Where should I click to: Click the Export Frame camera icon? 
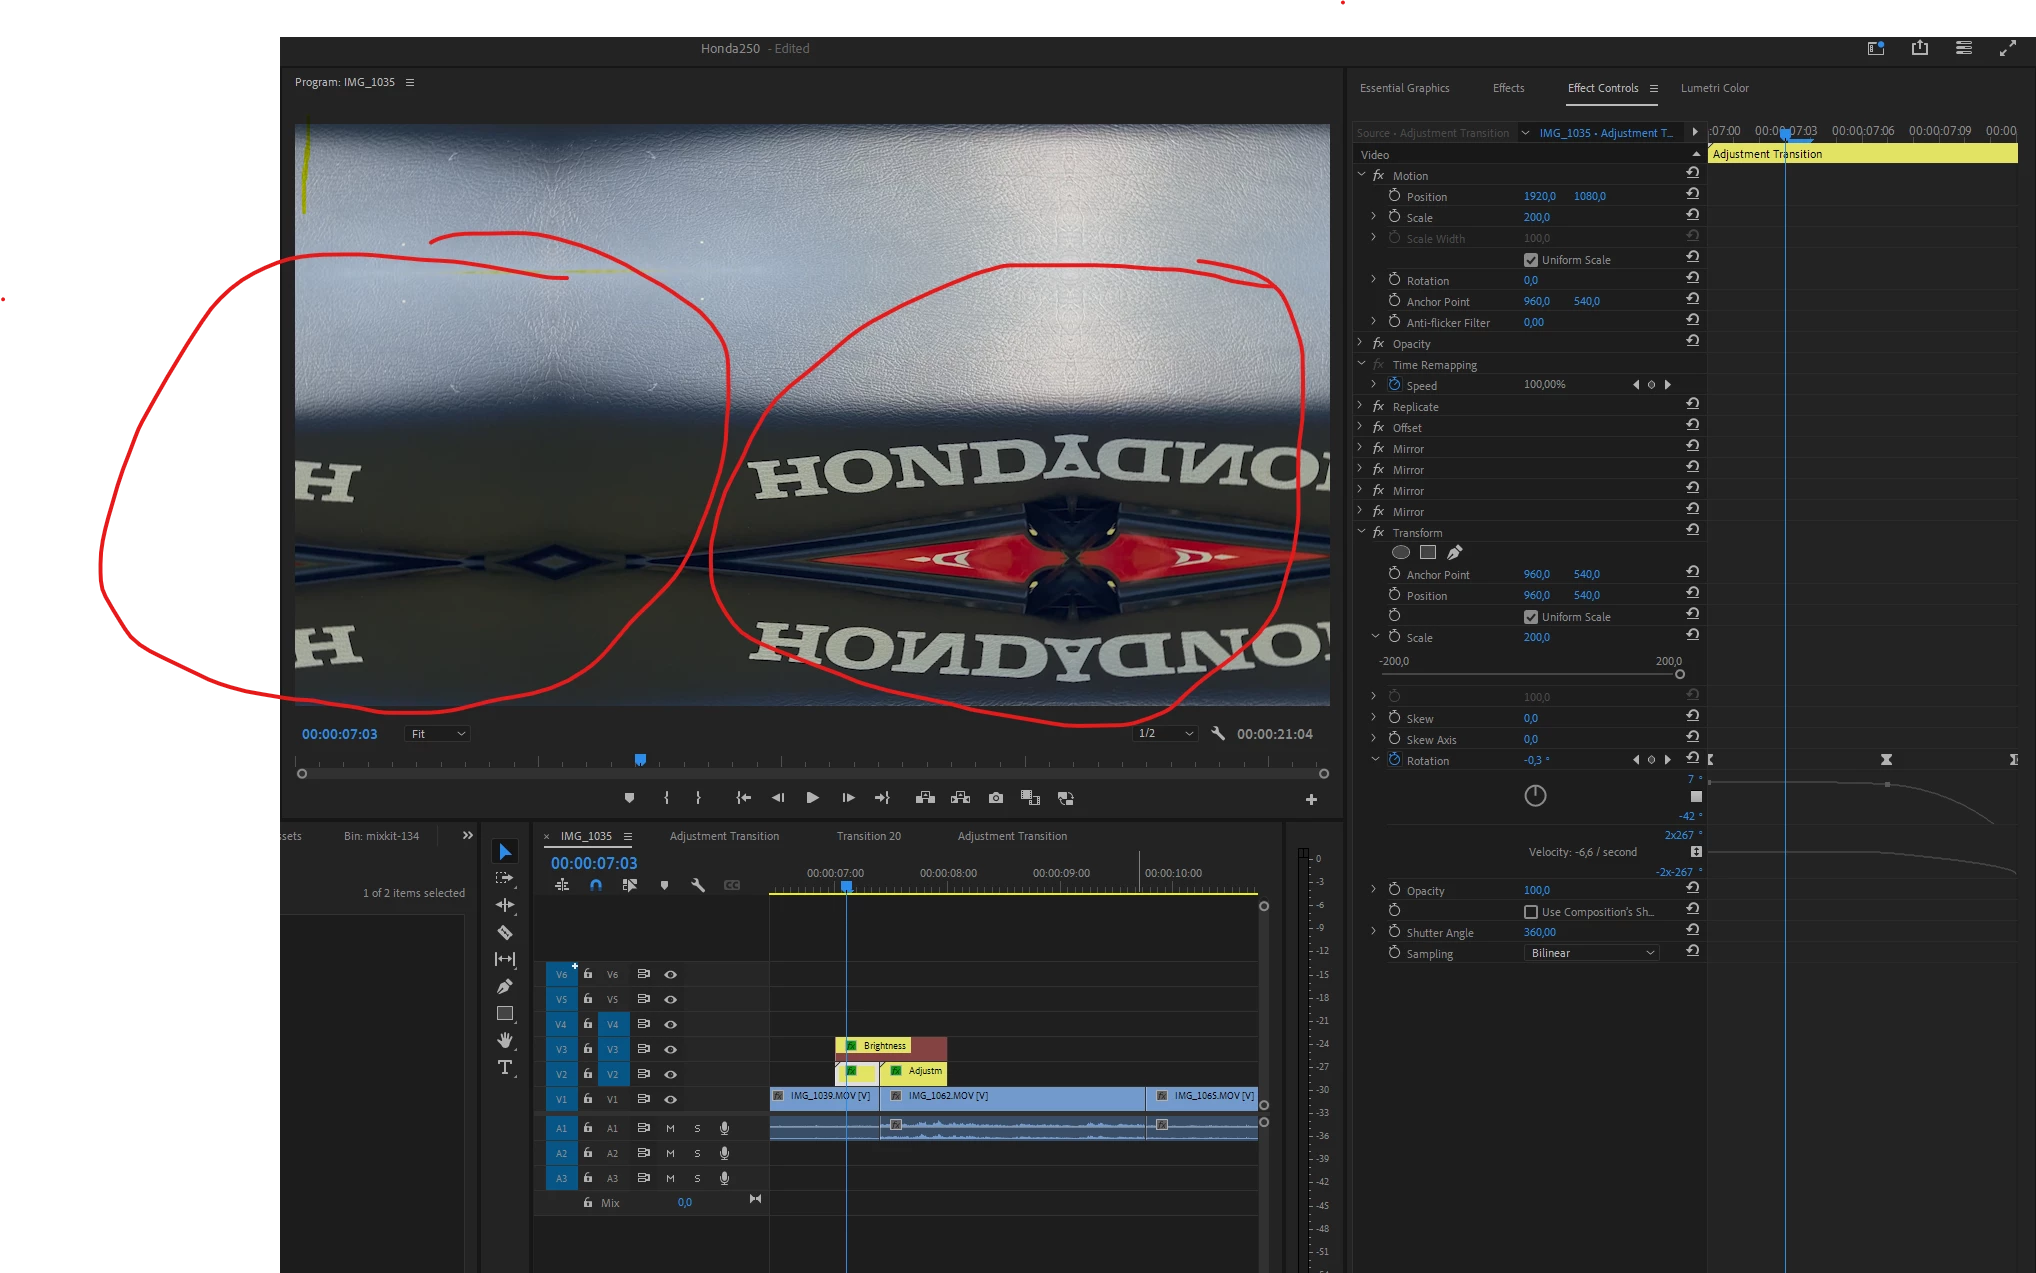[995, 798]
